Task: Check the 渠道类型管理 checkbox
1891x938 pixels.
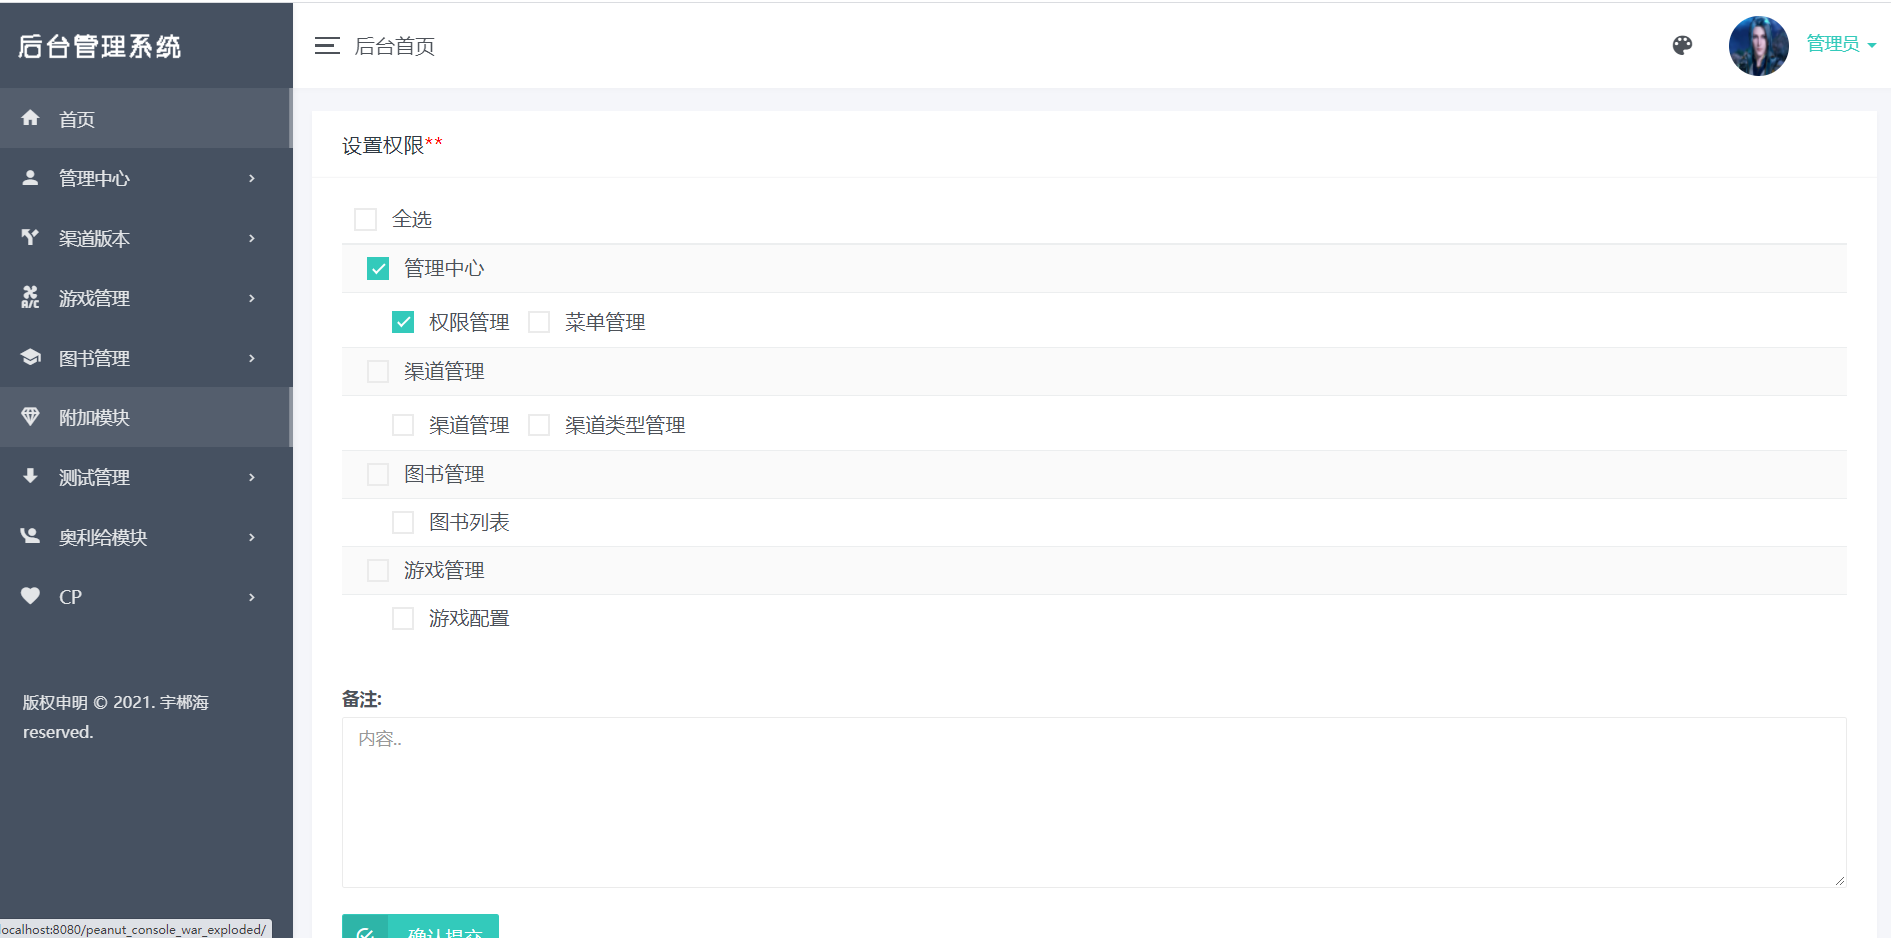Action: [539, 424]
